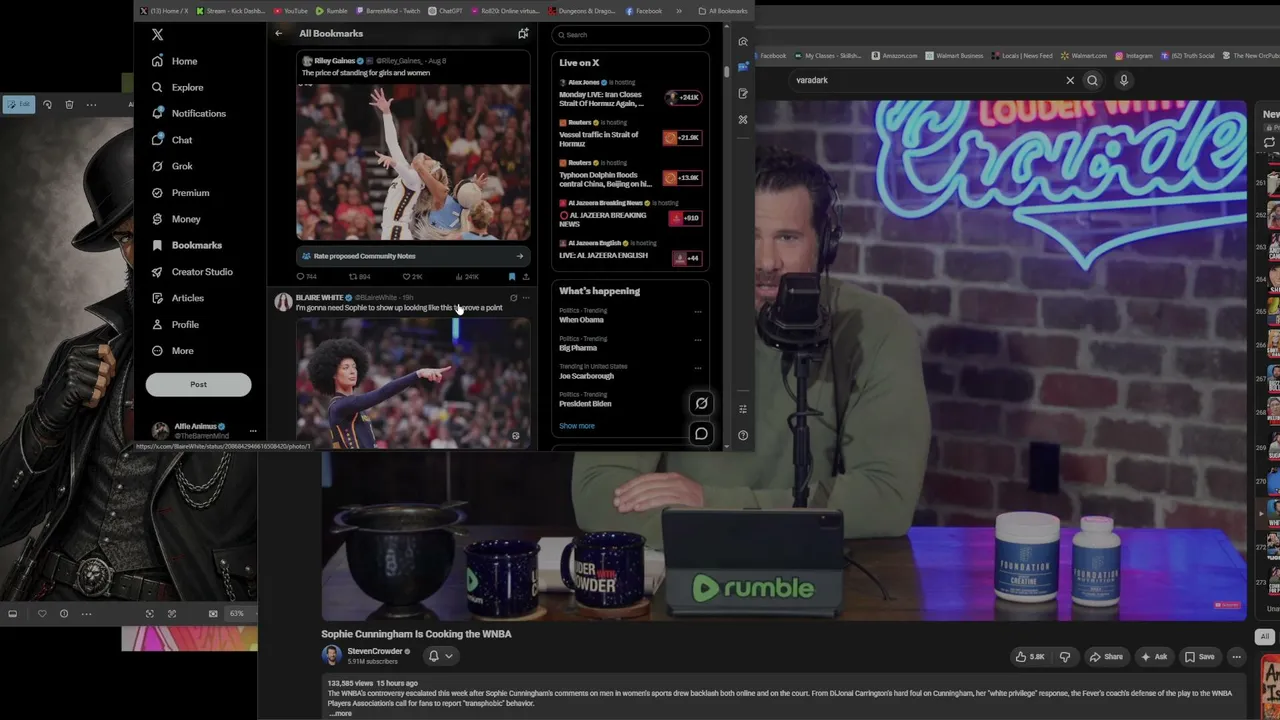The image size is (1280, 720).
Task: Toggle the bookmark on Riley Gaines post
Action: (512, 277)
